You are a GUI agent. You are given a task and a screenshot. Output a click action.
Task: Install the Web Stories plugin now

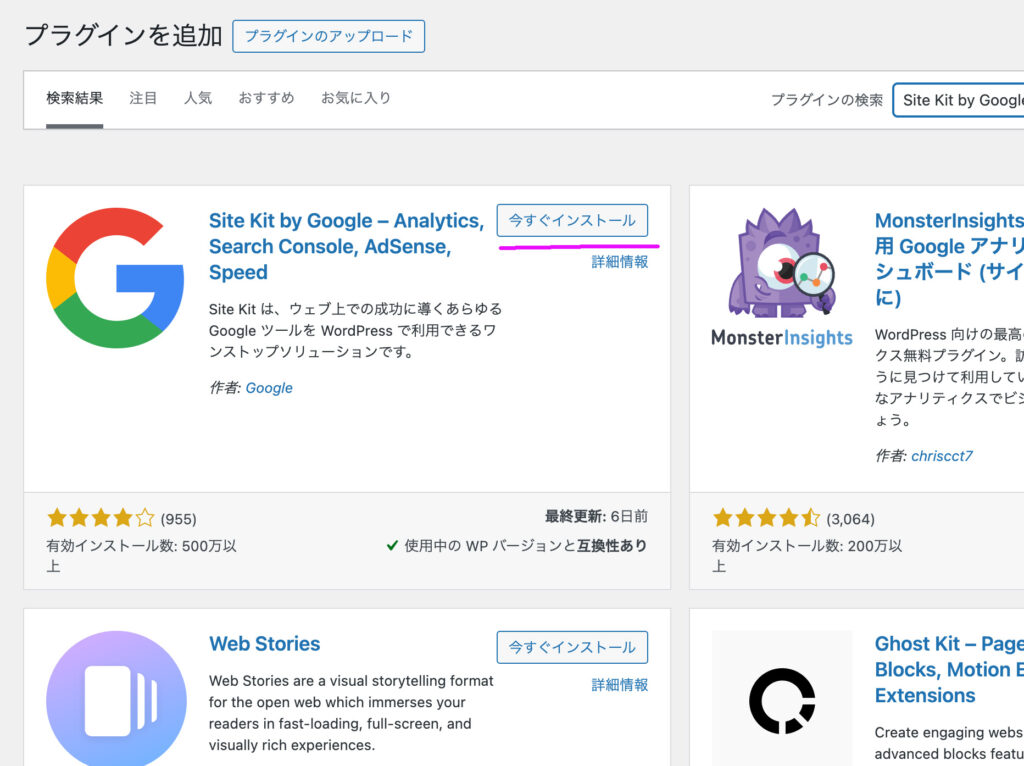[572, 647]
